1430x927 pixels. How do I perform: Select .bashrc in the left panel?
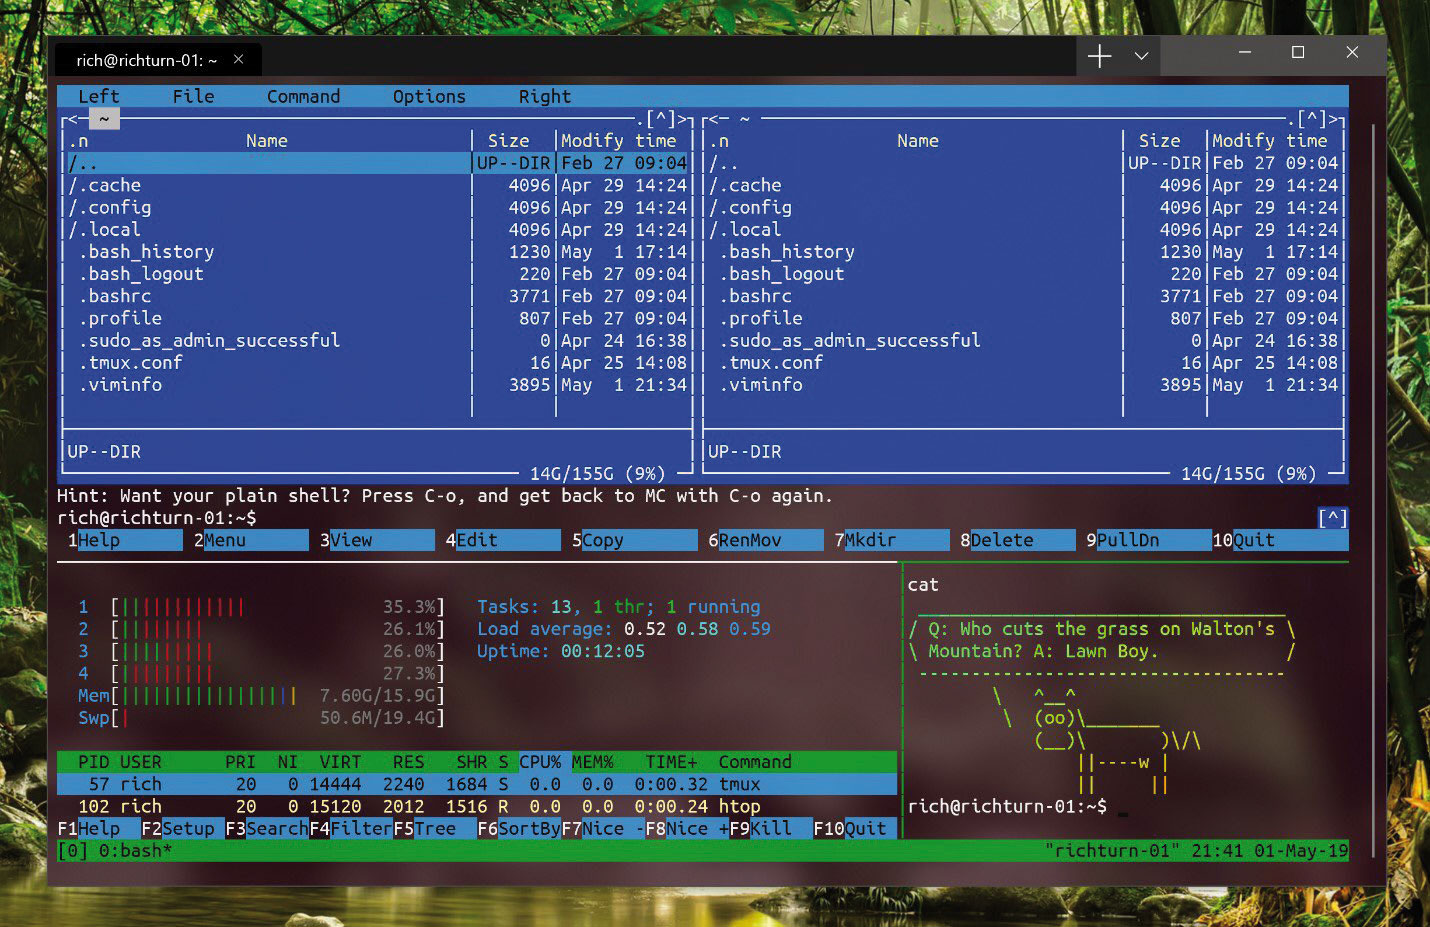[268, 296]
